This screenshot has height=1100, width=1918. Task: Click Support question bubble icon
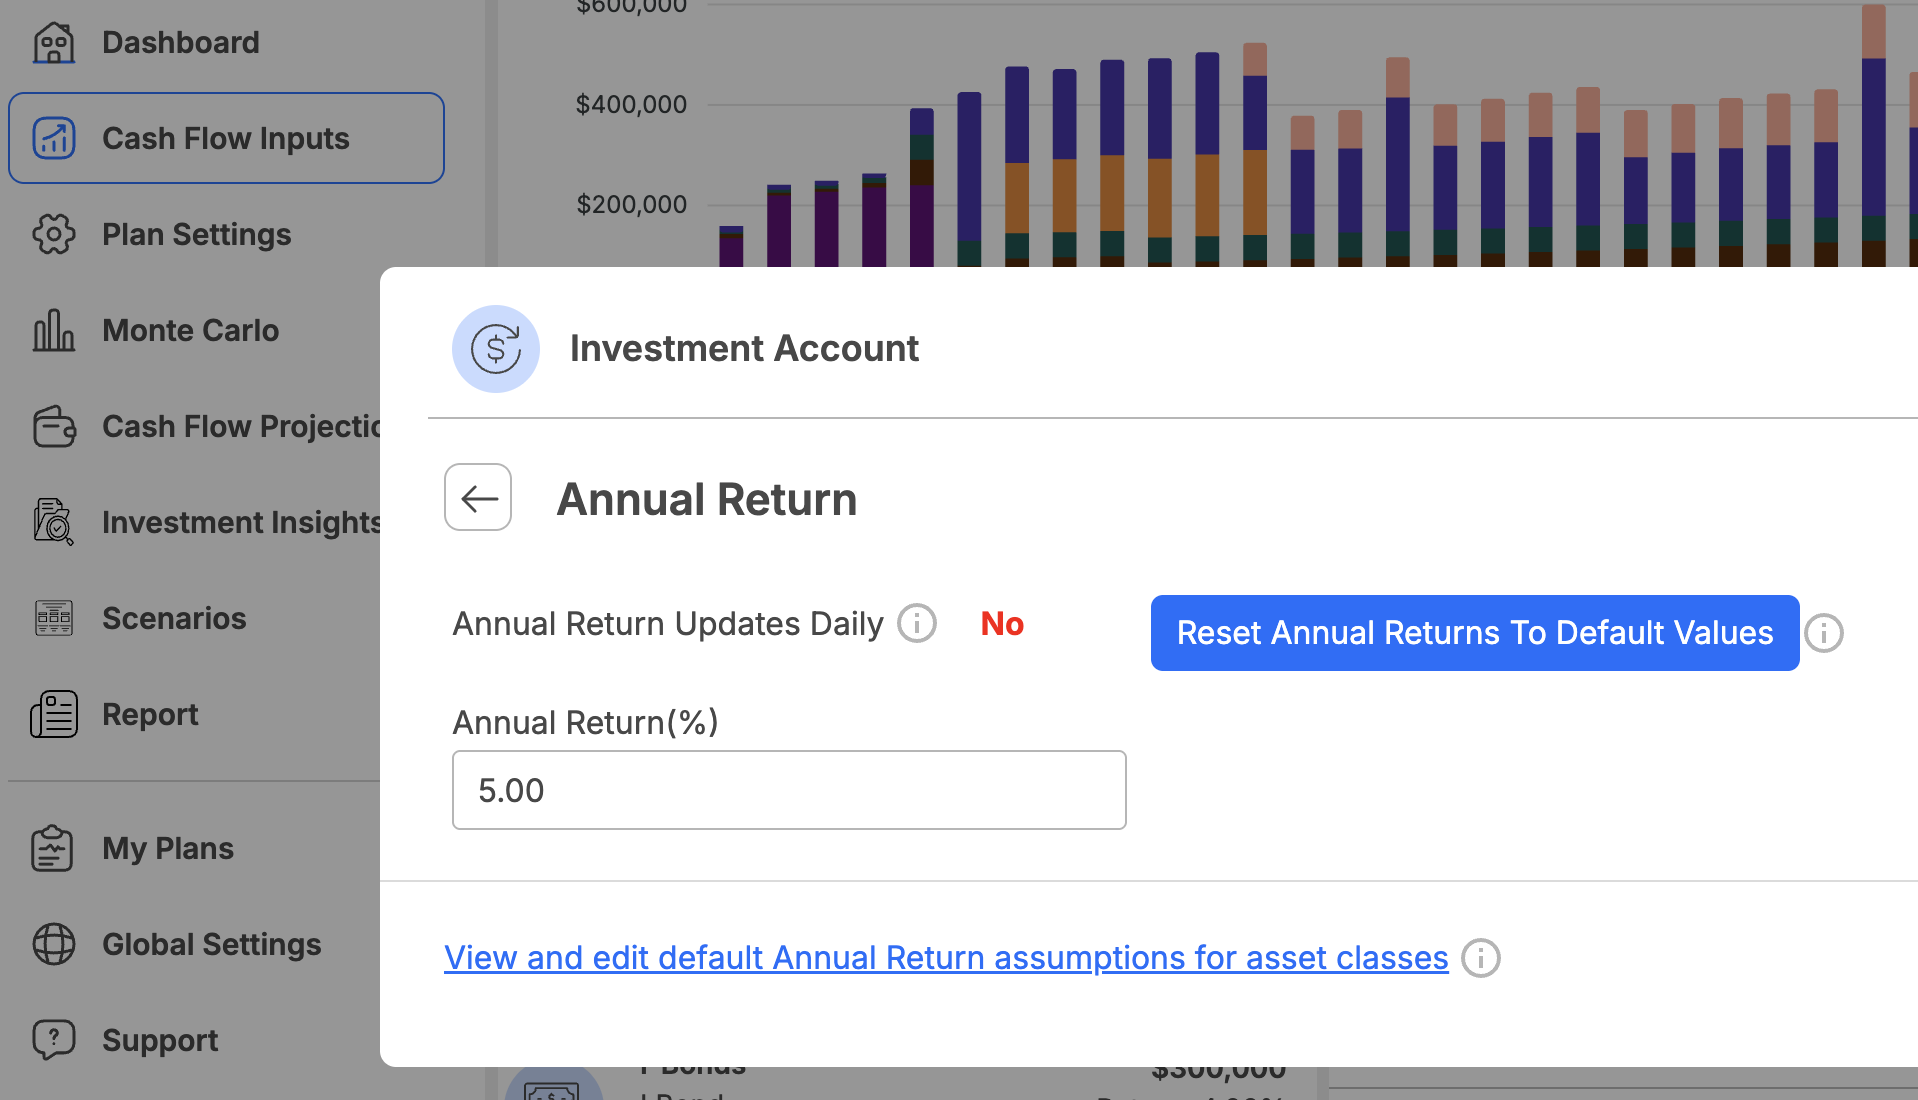pyautogui.click(x=54, y=1040)
